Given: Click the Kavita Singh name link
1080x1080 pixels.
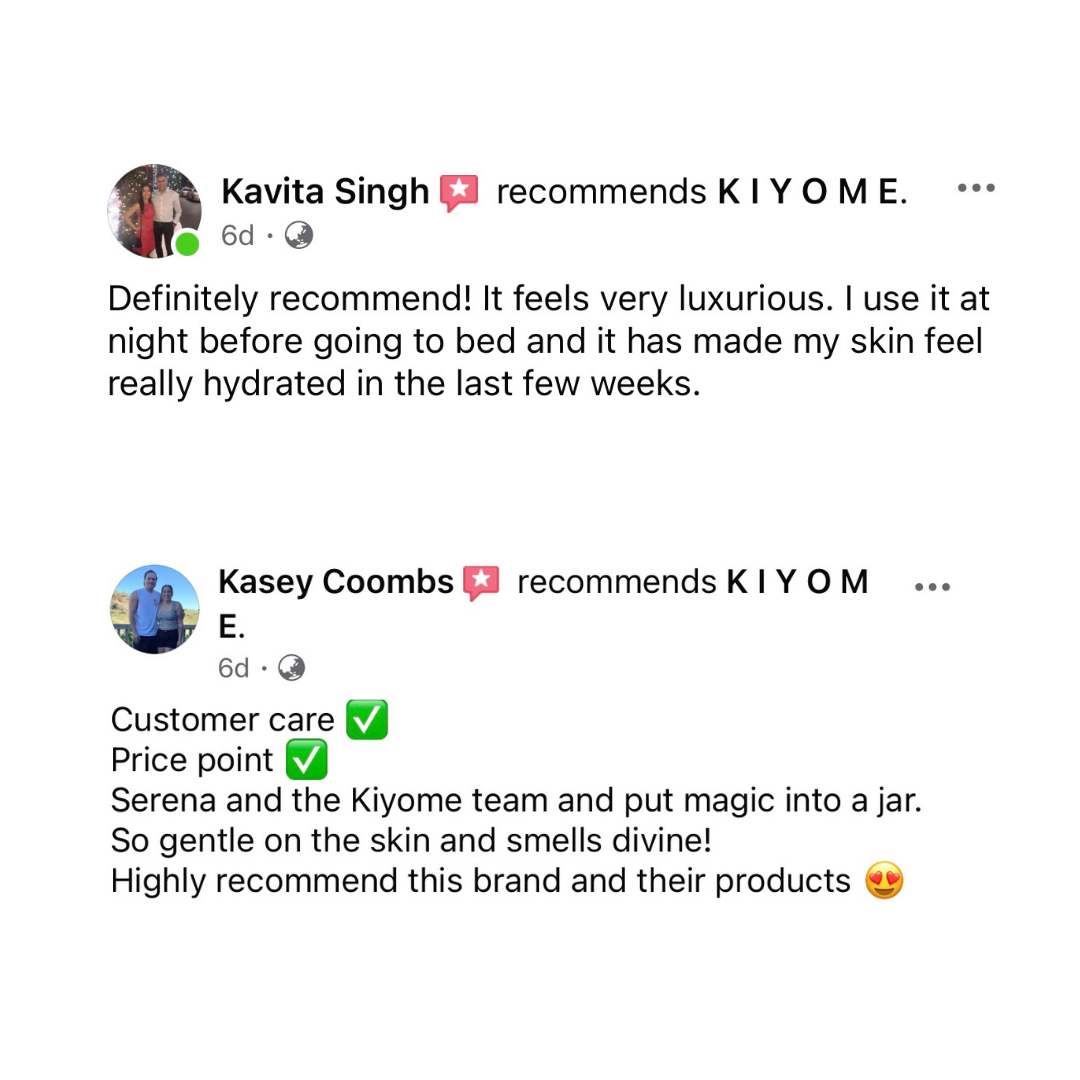Looking at the screenshot, I should [325, 191].
